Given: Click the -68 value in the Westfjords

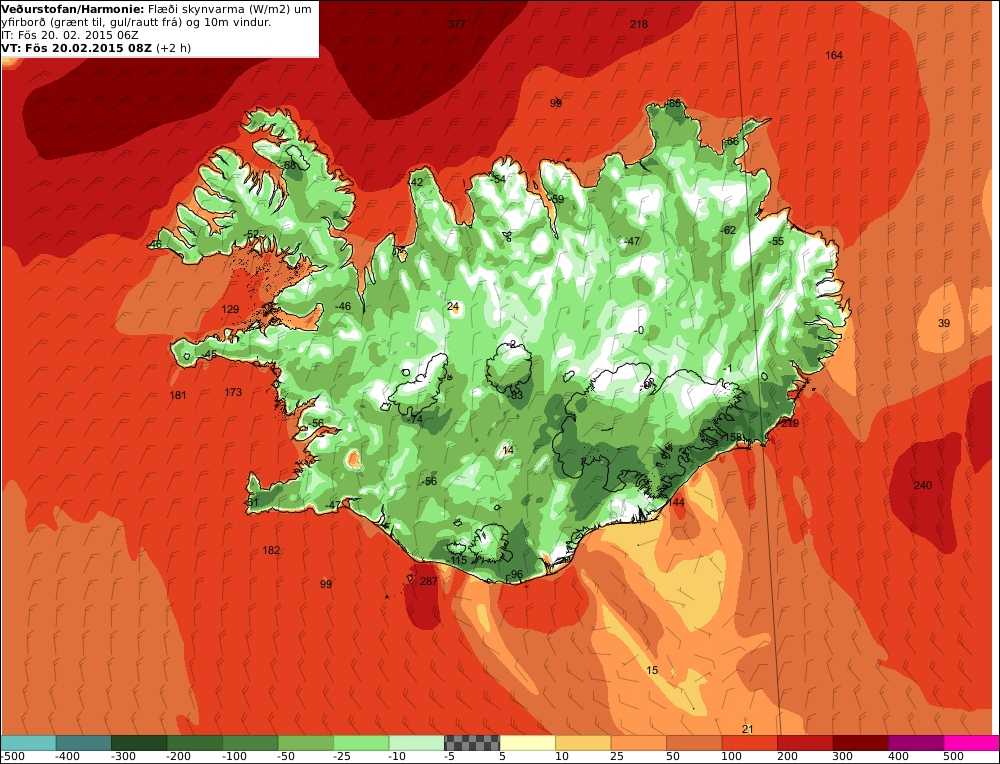Looking at the screenshot, I should coord(290,165).
